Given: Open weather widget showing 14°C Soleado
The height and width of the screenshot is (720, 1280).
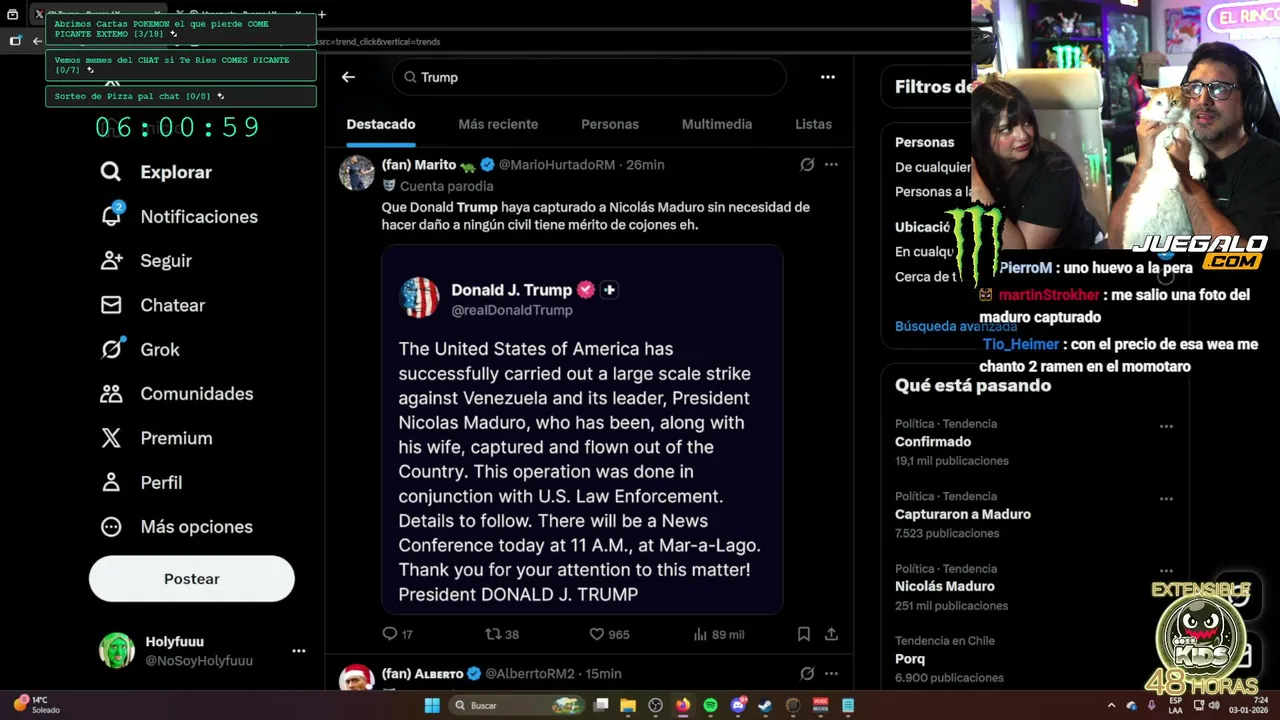Looking at the screenshot, I should pyautogui.click(x=36, y=705).
